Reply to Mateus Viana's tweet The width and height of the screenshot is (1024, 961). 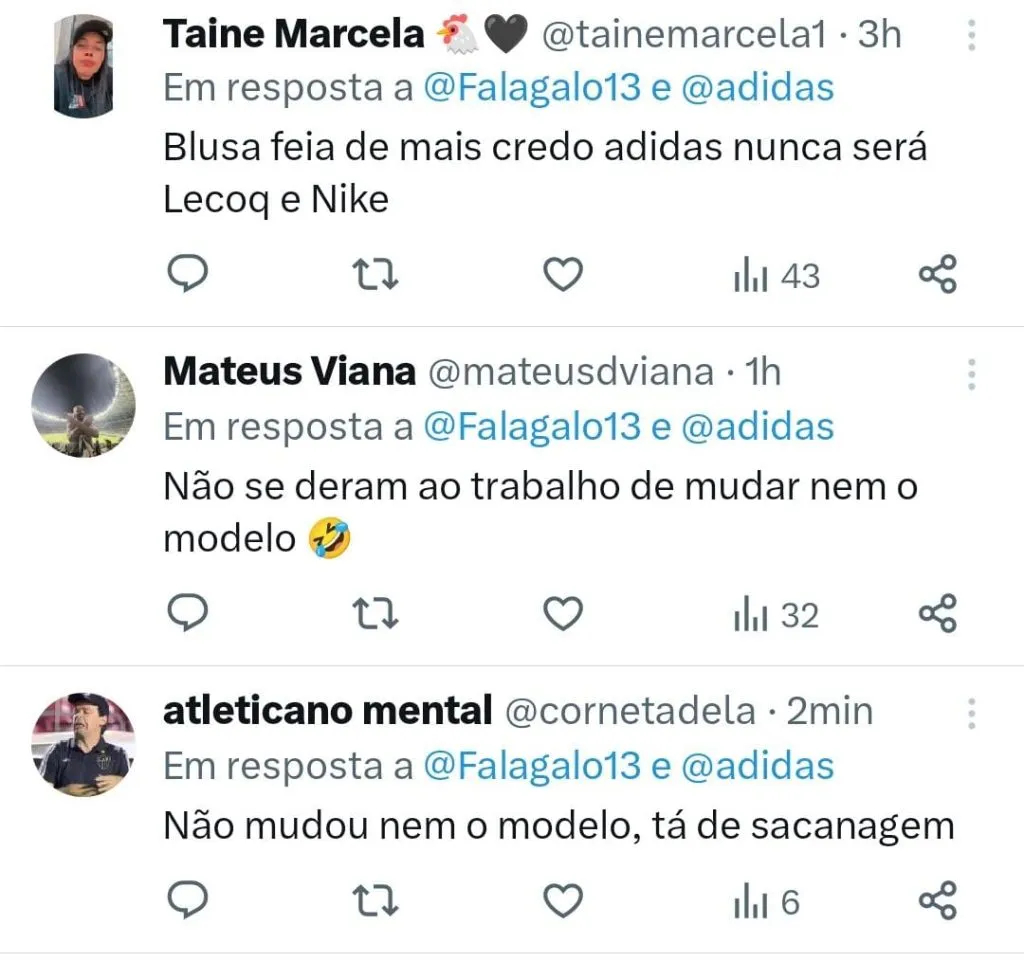[185, 614]
